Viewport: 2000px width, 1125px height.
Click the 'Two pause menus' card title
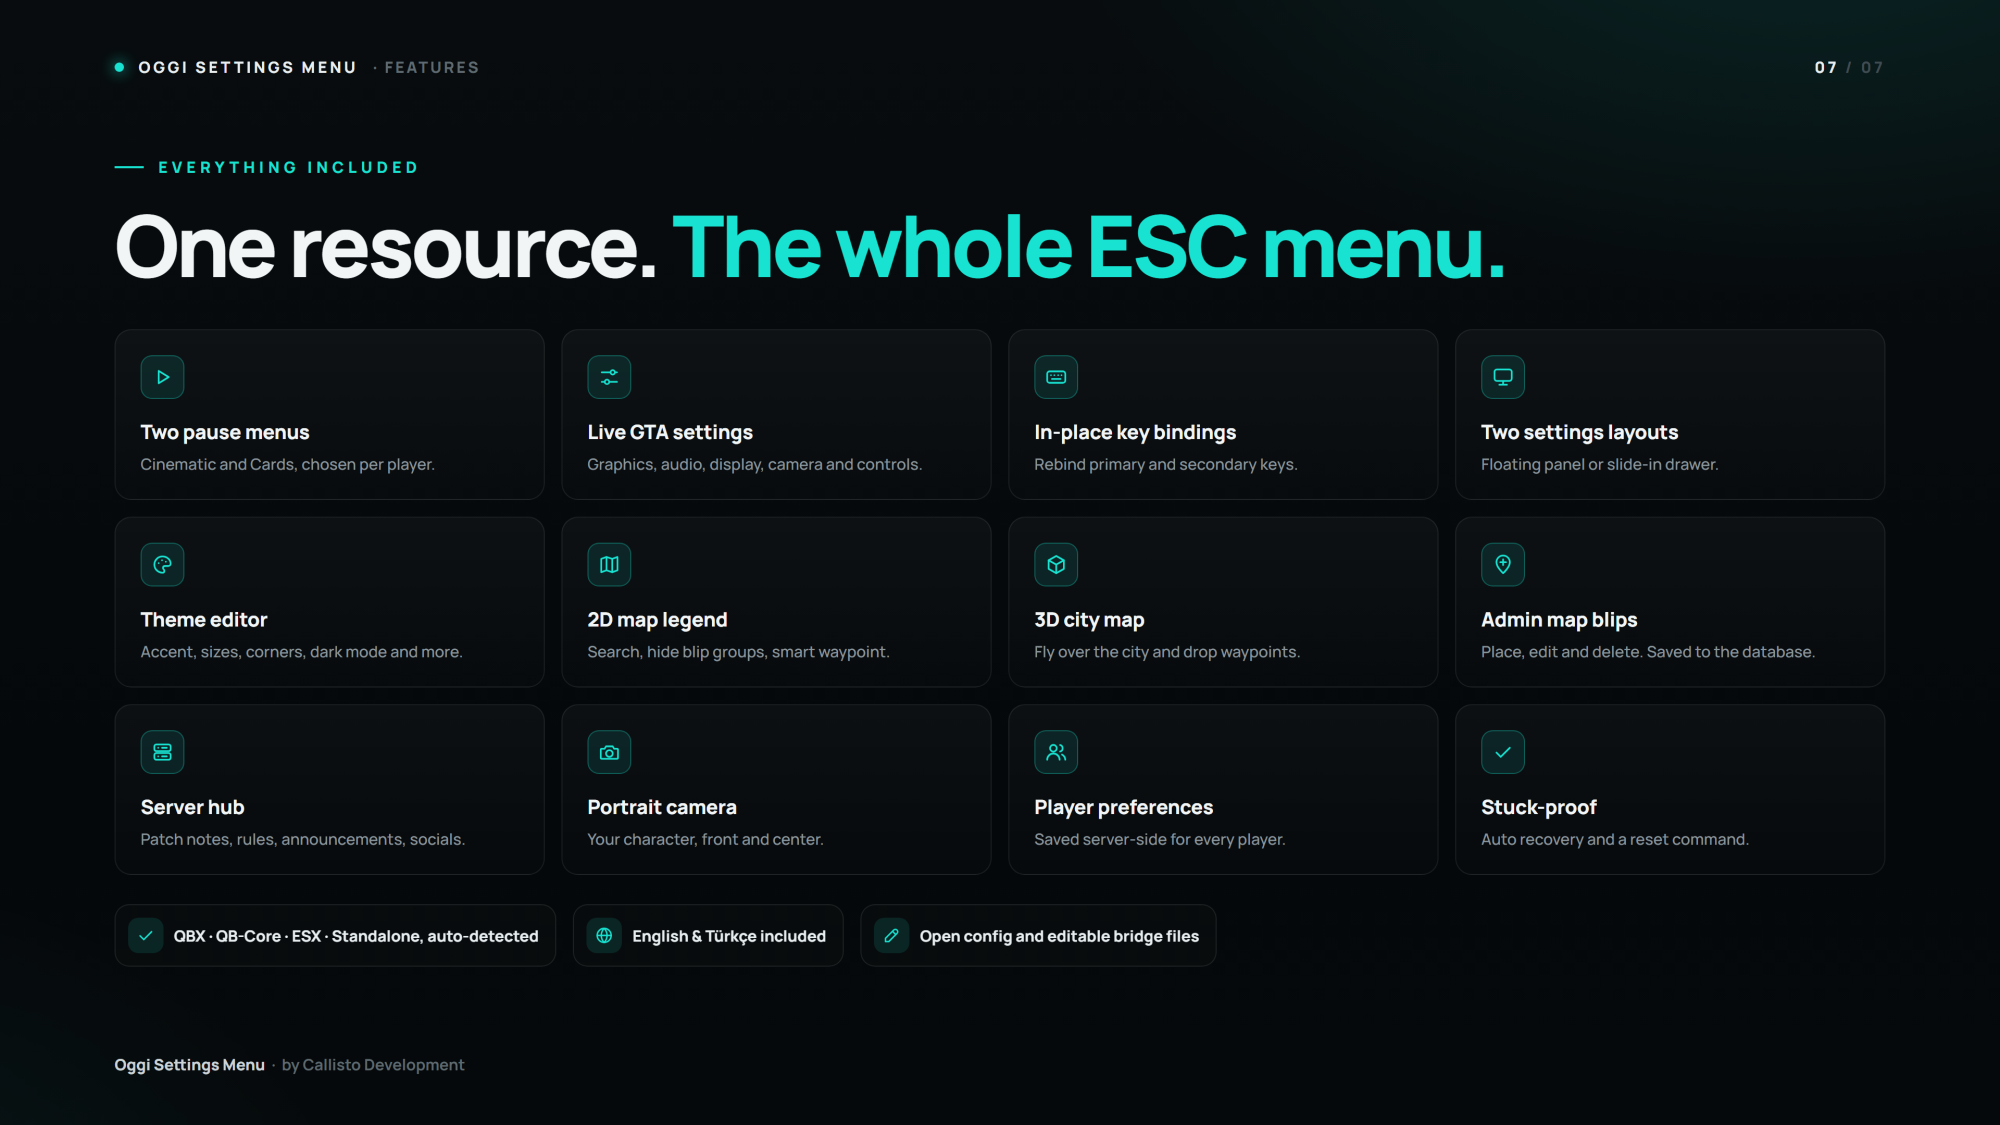coord(225,432)
